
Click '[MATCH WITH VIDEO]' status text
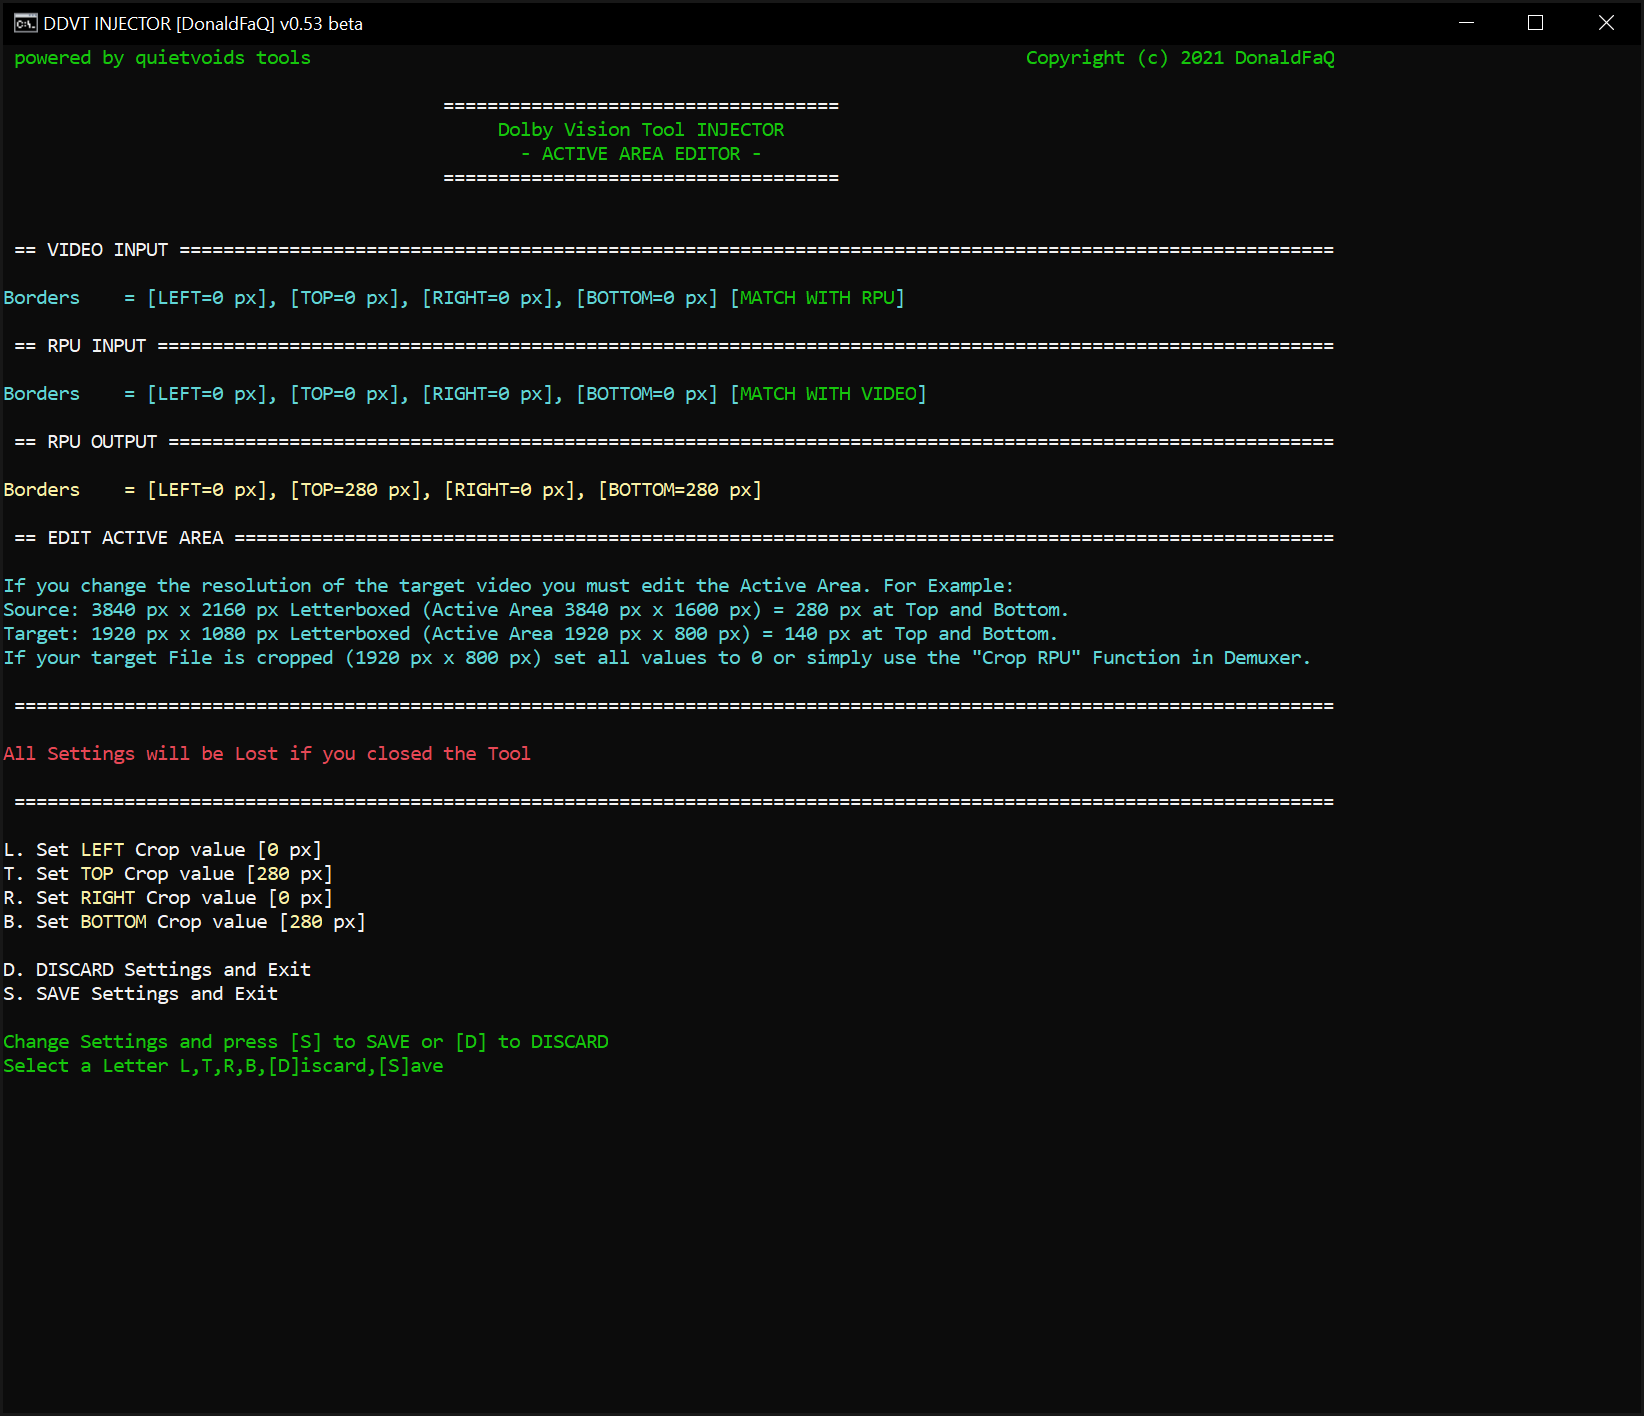point(828,394)
